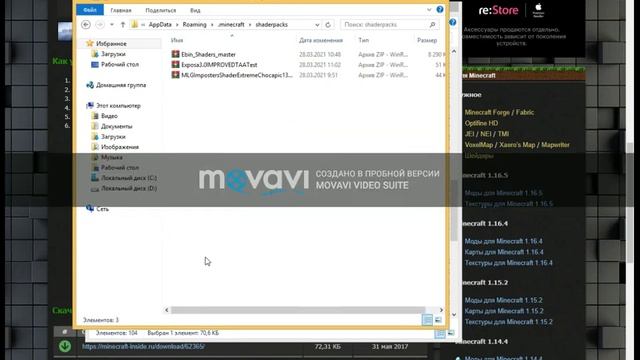Click the magnifier icon in search box

point(432,24)
